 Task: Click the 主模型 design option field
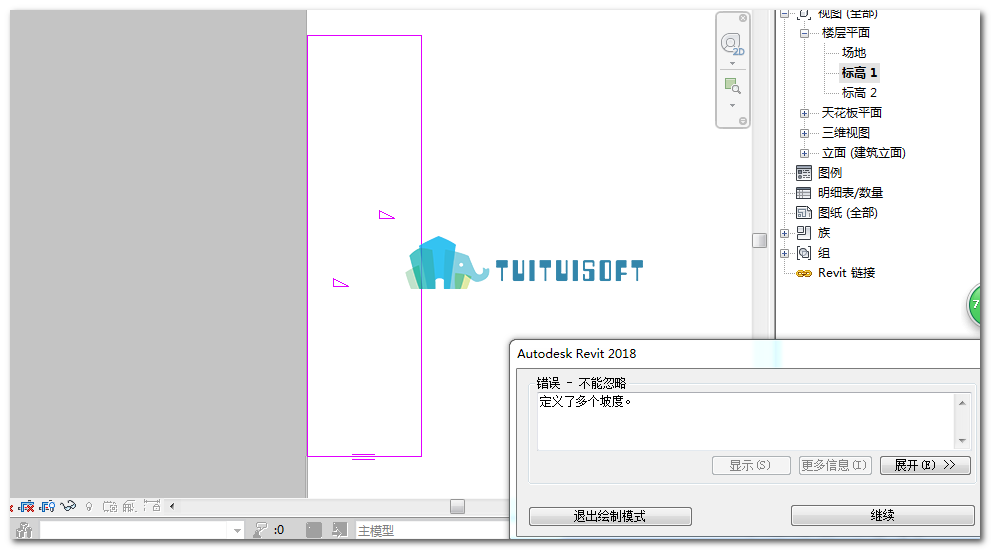coord(432,530)
